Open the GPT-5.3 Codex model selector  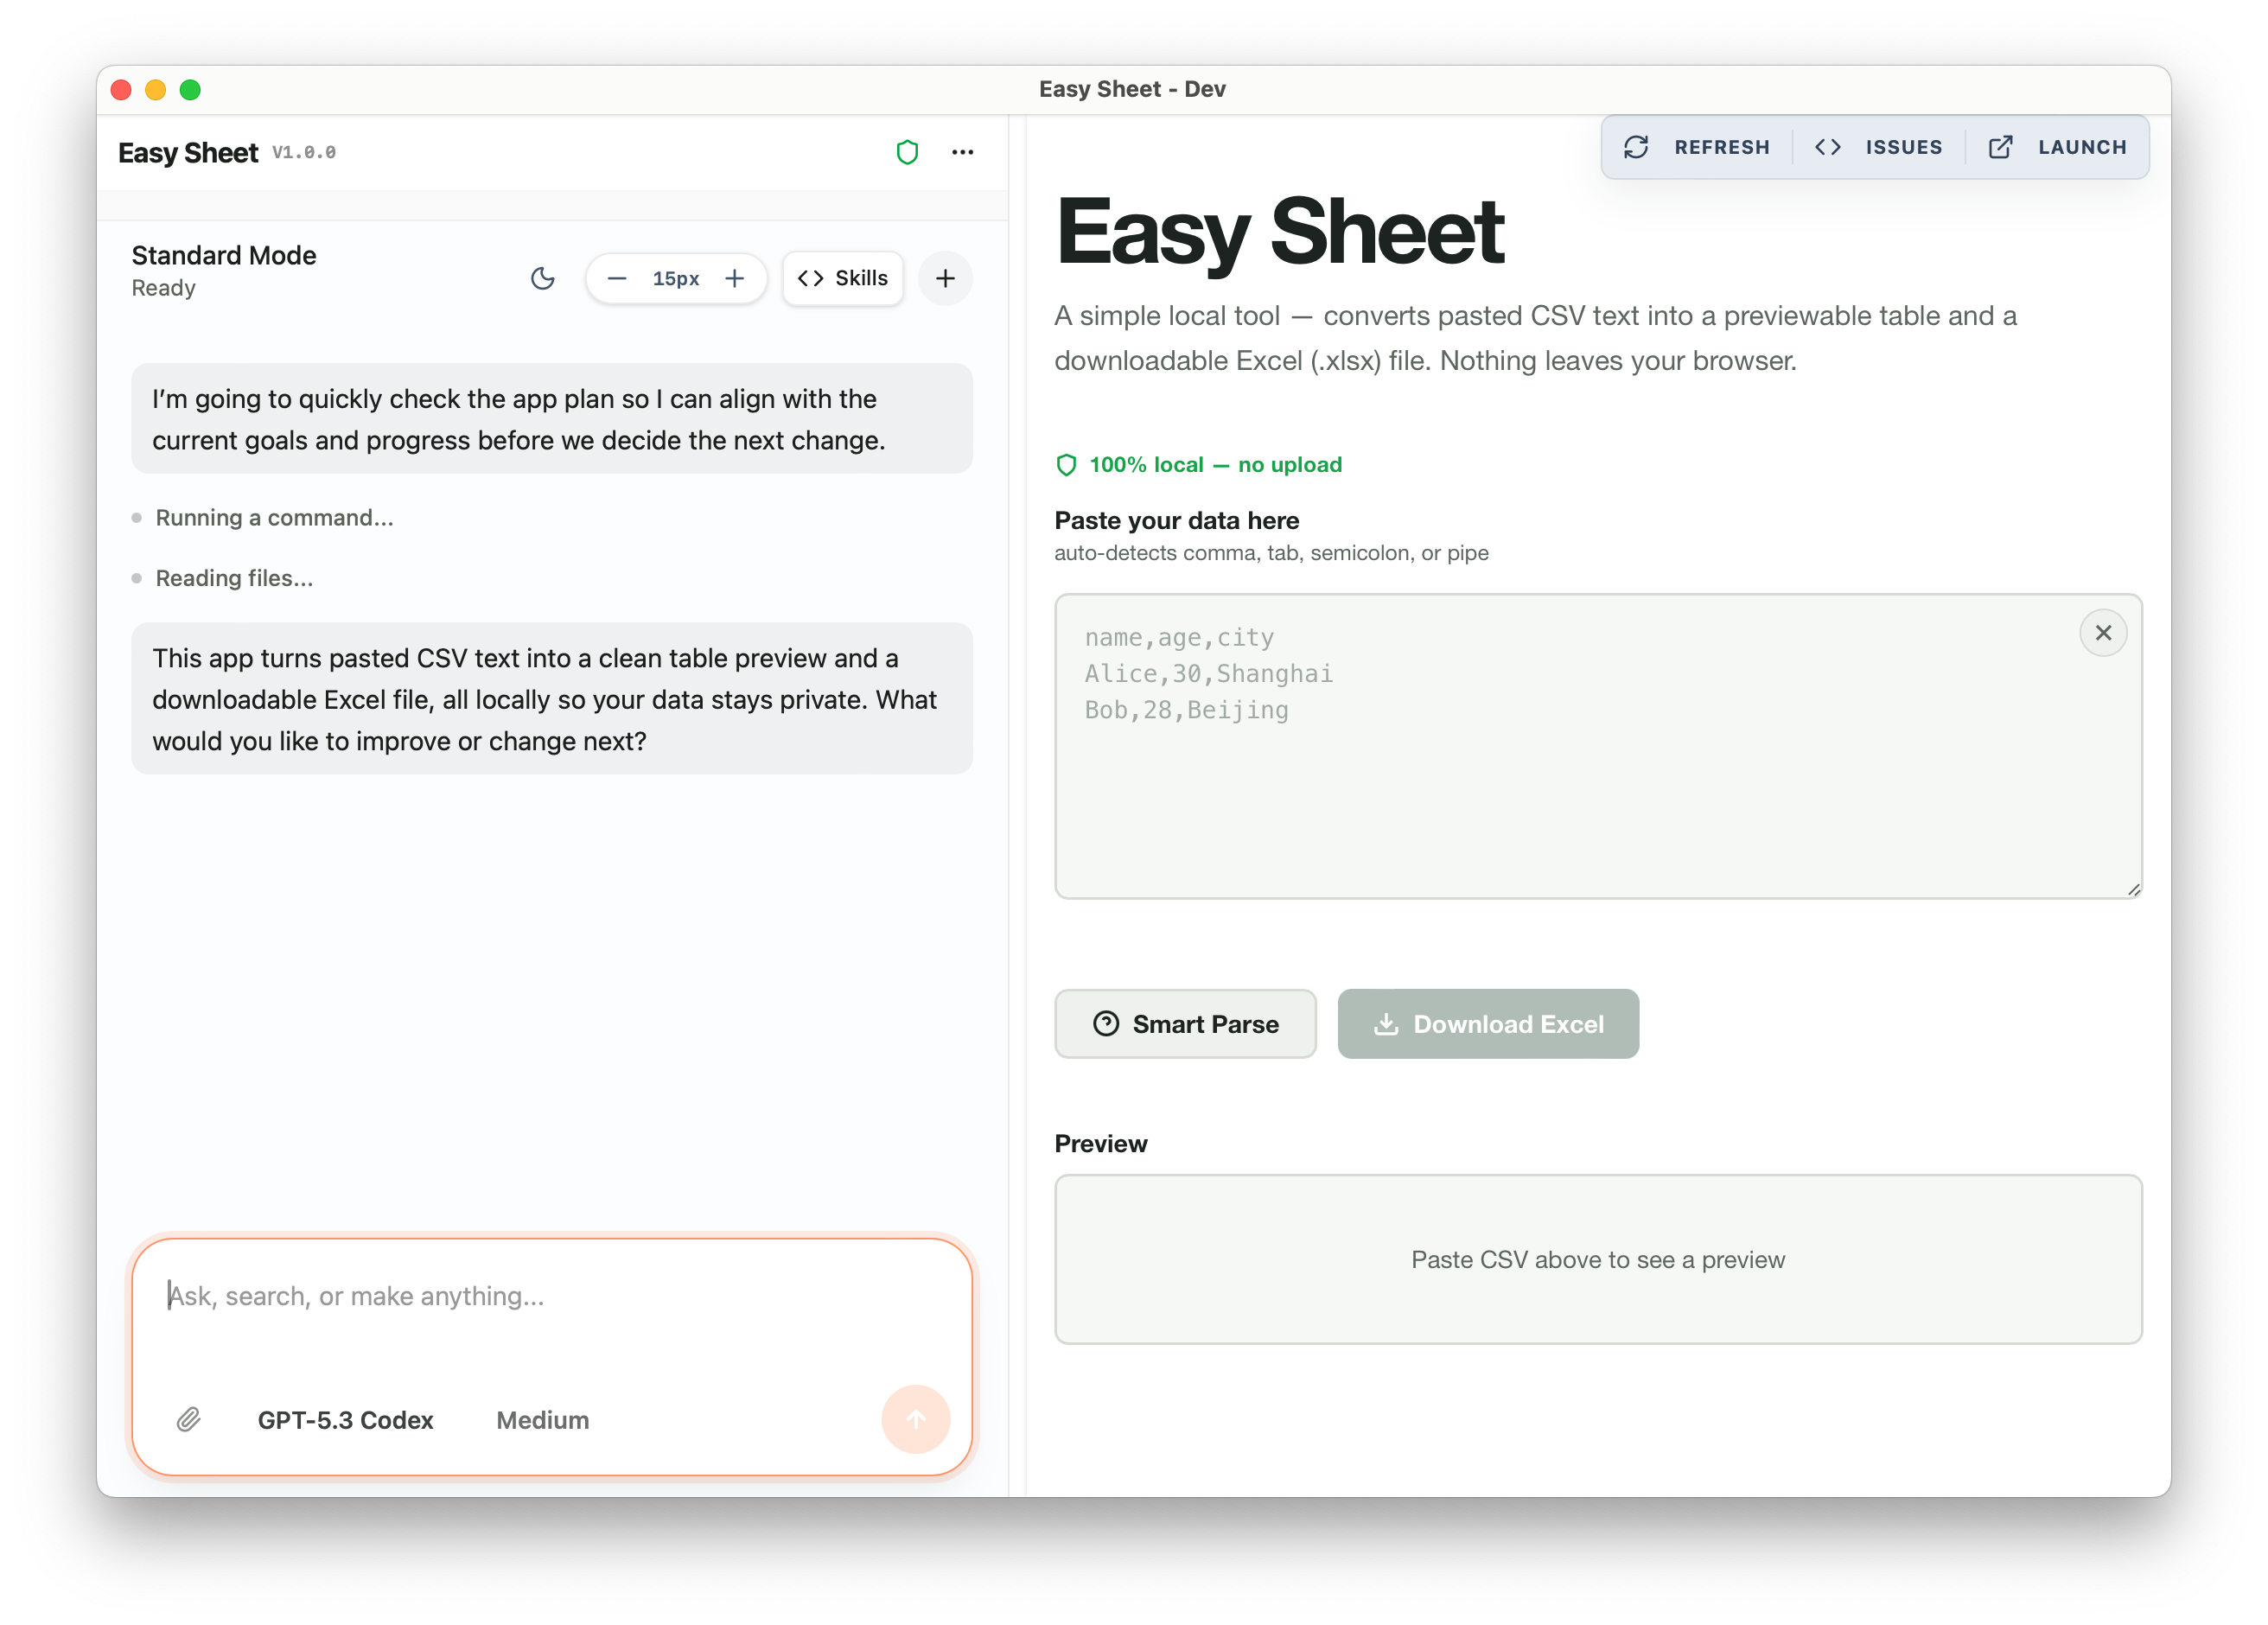(x=346, y=1420)
